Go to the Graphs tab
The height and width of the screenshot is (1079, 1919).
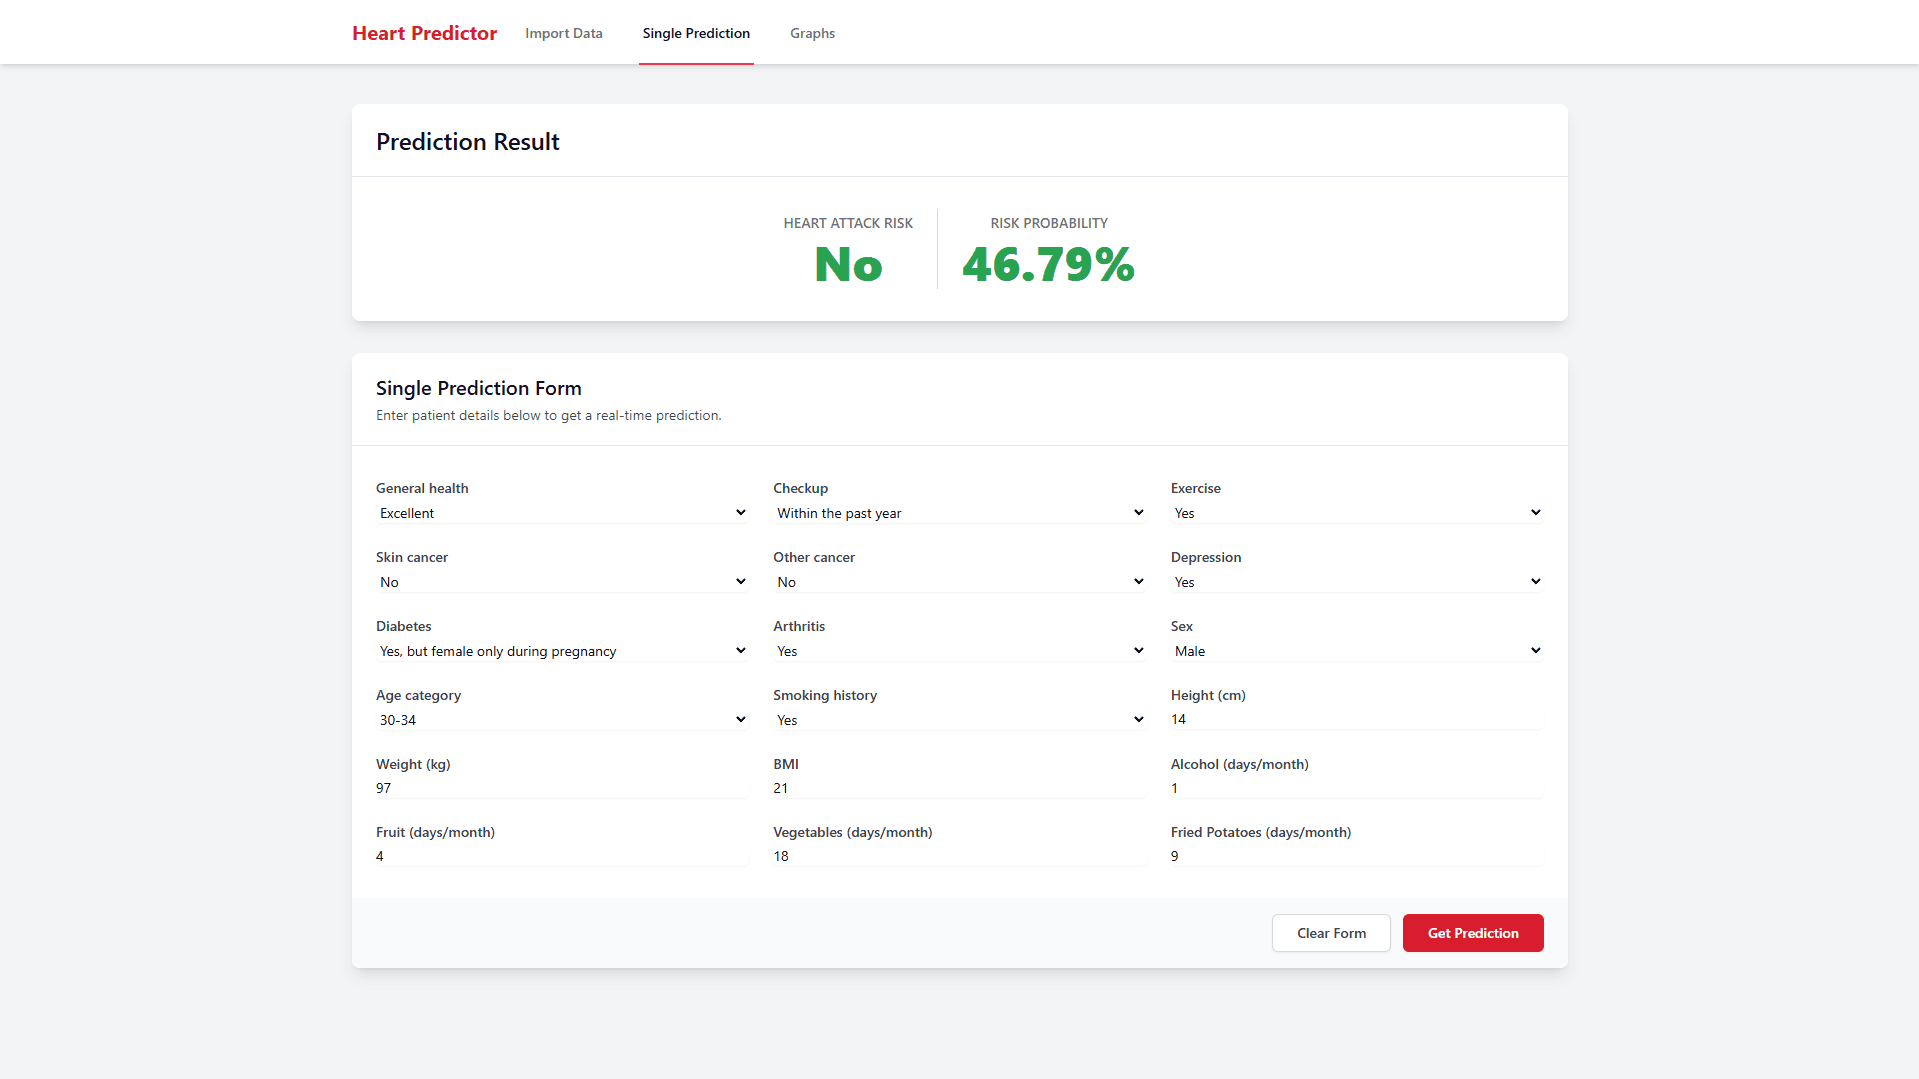[x=812, y=33]
